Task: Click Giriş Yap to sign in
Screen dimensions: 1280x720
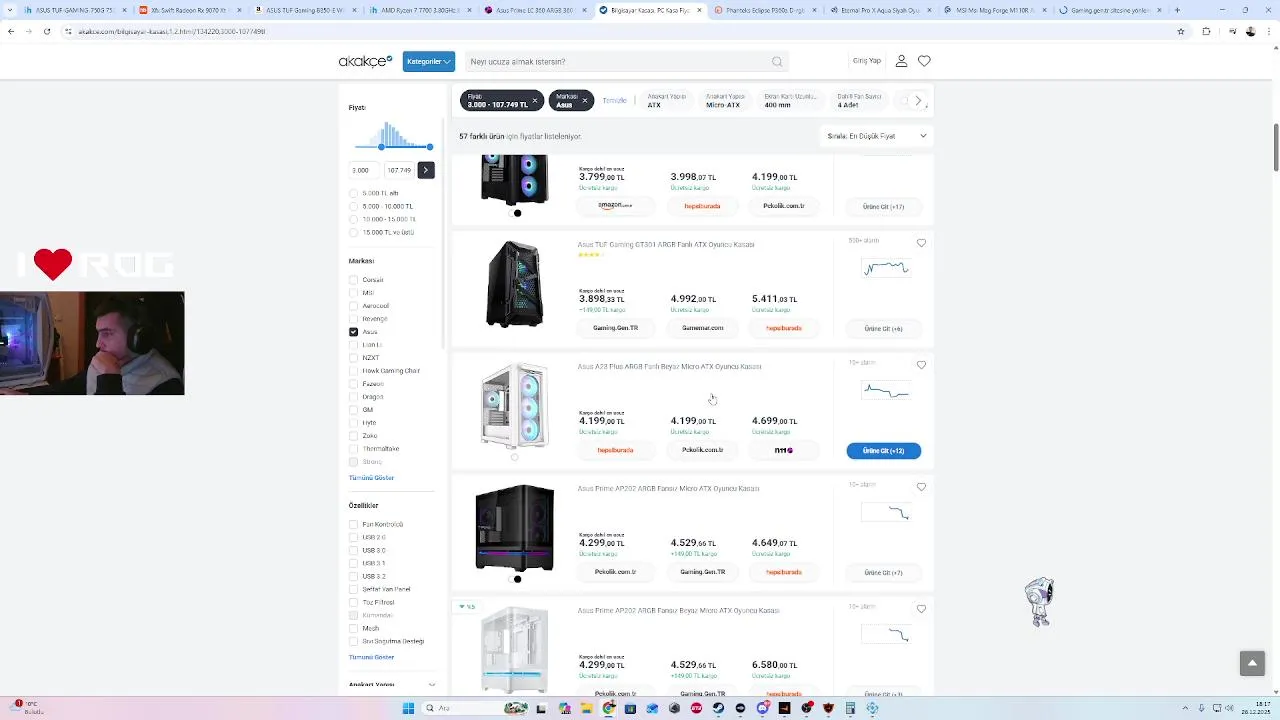Action: (866, 61)
